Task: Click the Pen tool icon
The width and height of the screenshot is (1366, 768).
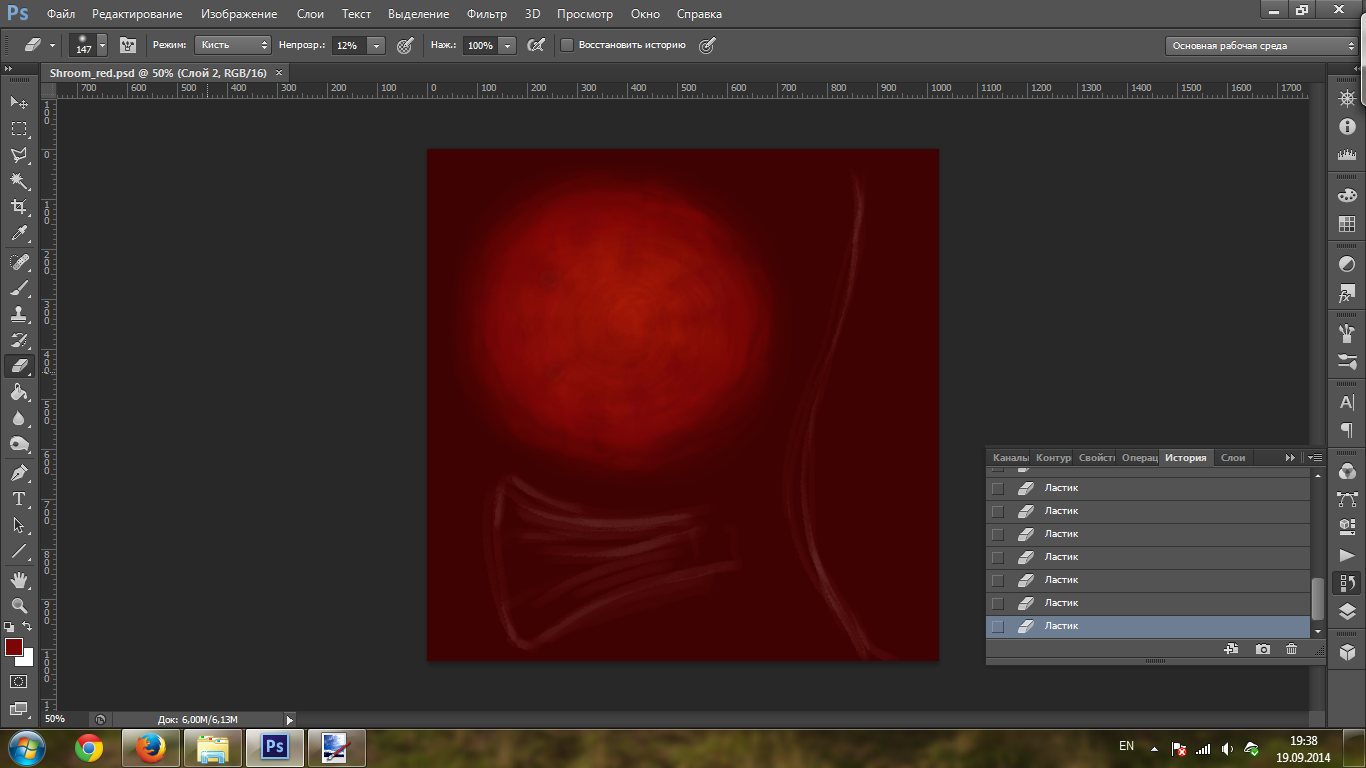Action: pos(19,472)
